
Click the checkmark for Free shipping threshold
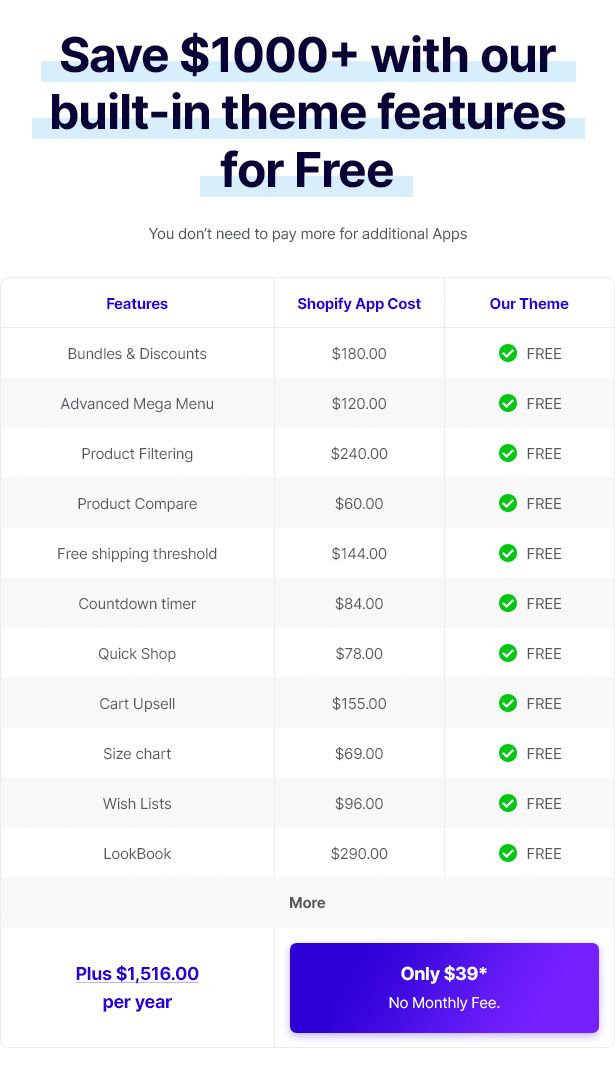pyautogui.click(x=508, y=553)
